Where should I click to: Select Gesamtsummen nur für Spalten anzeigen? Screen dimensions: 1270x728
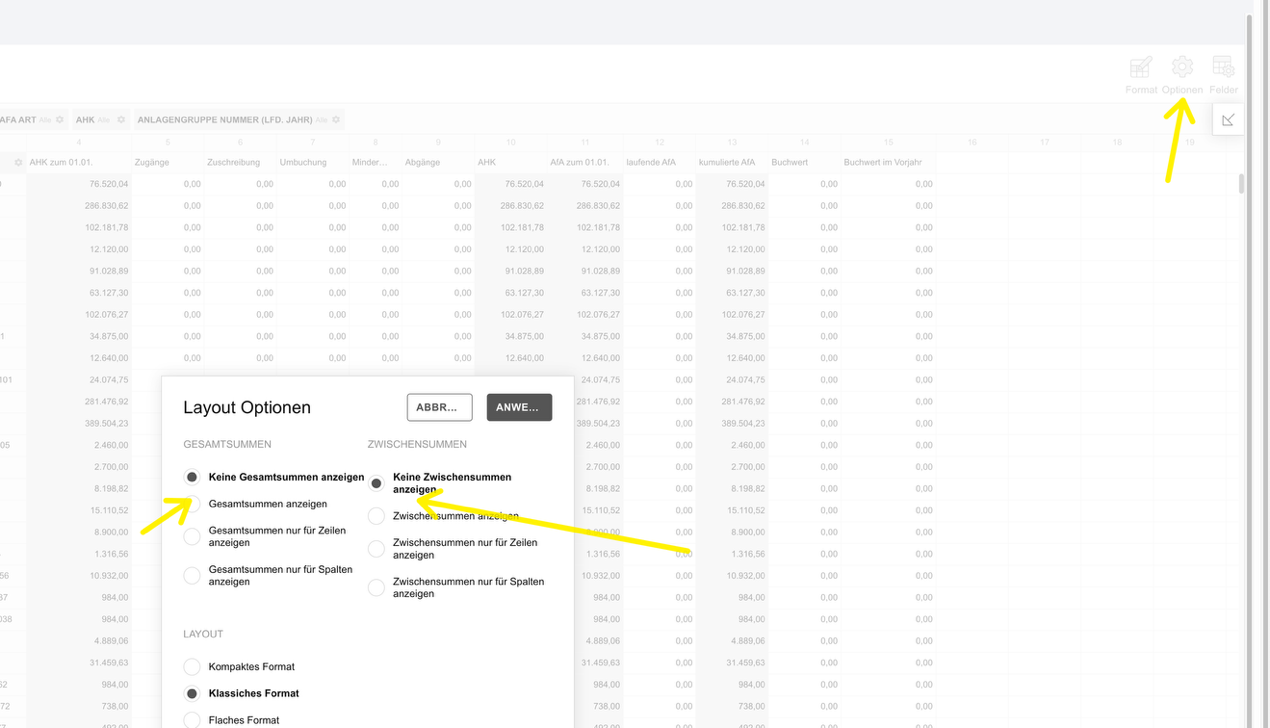(192, 575)
